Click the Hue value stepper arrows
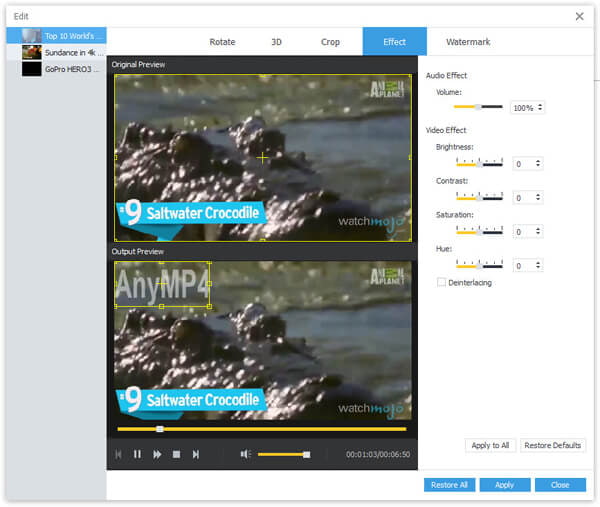The image size is (600, 507). (538, 265)
